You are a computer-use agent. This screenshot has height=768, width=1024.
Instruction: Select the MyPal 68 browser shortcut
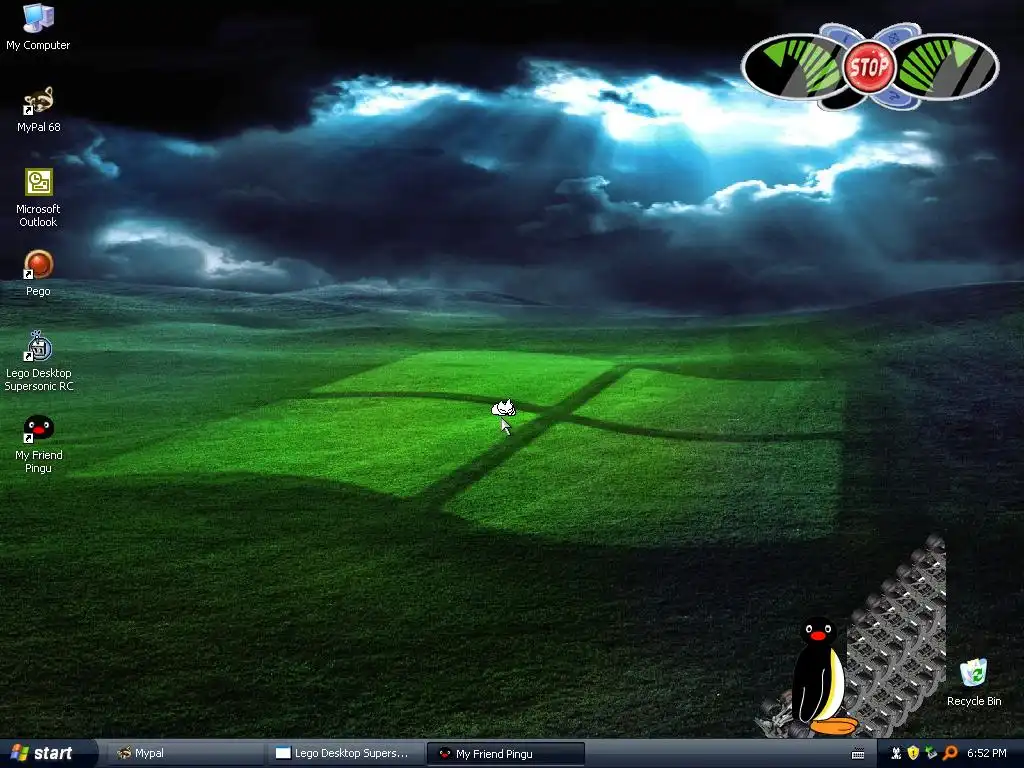click(39, 109)
